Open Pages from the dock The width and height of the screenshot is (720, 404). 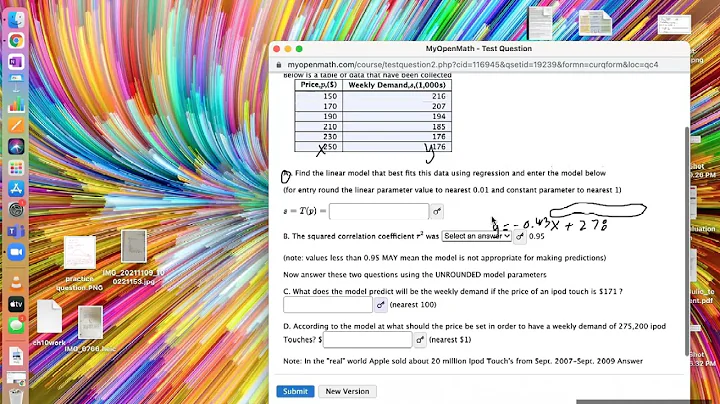16,125
